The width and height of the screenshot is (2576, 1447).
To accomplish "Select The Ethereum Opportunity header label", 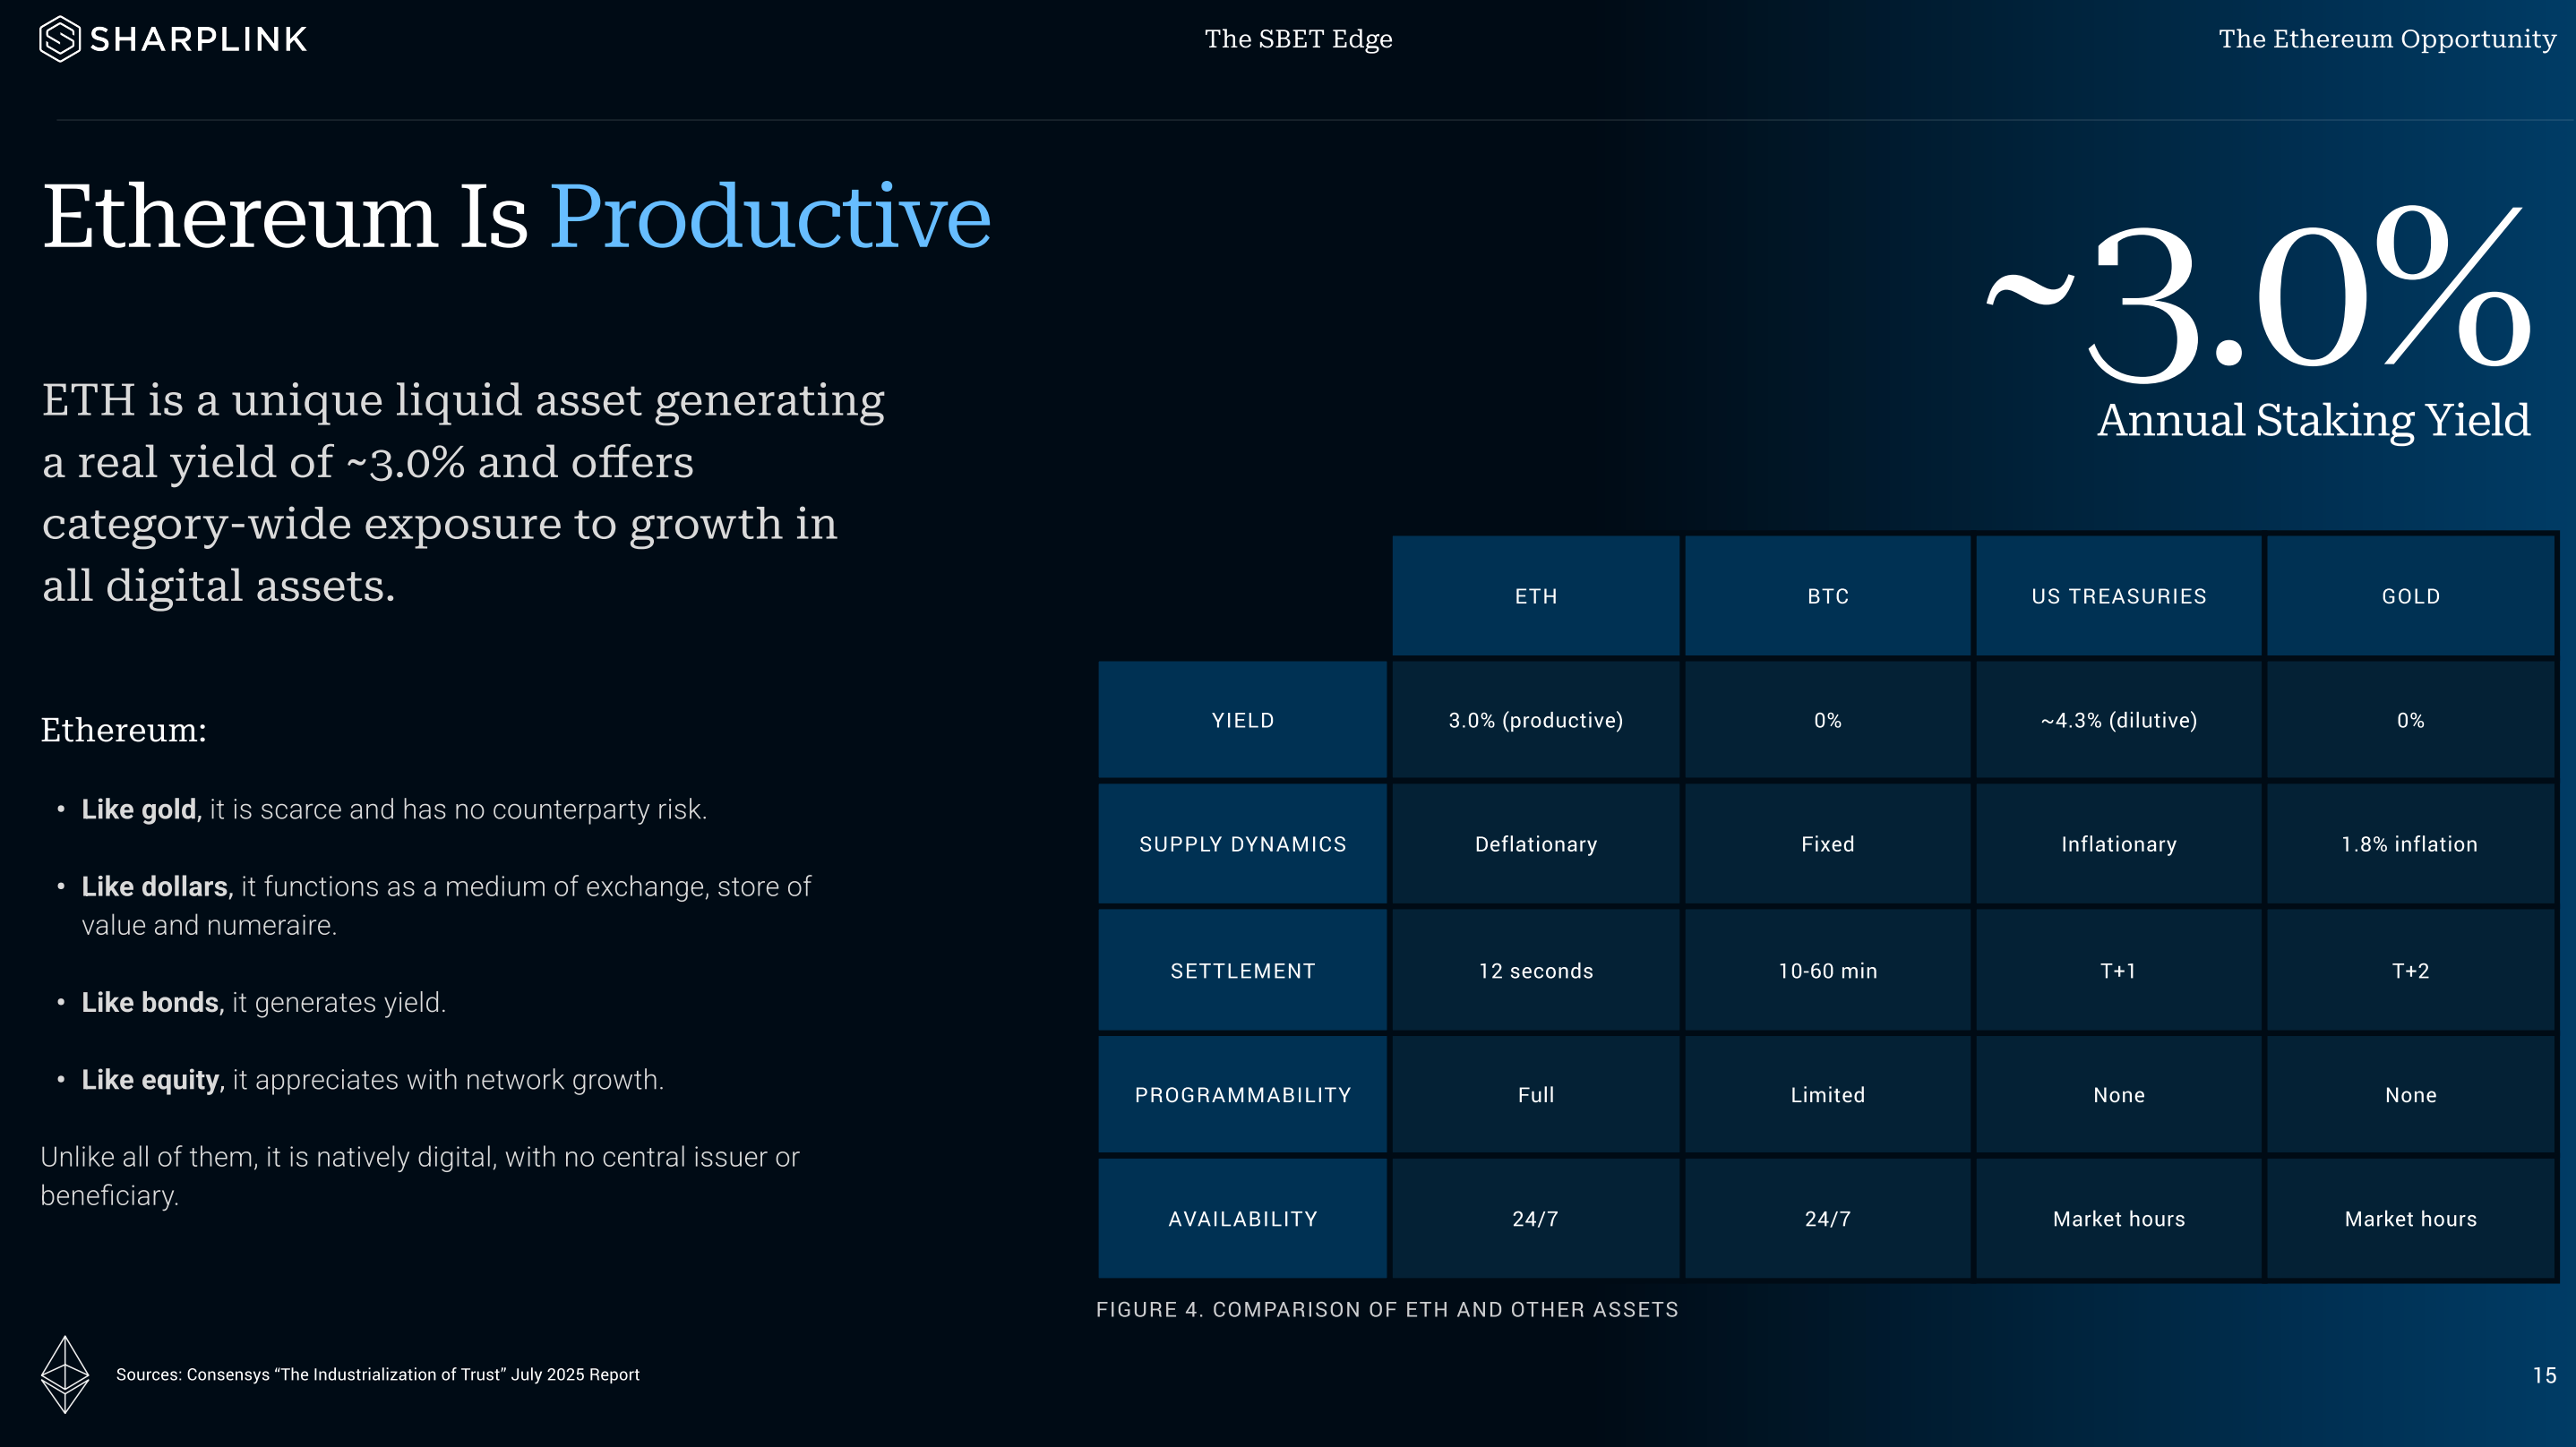I will [2386, 39].
